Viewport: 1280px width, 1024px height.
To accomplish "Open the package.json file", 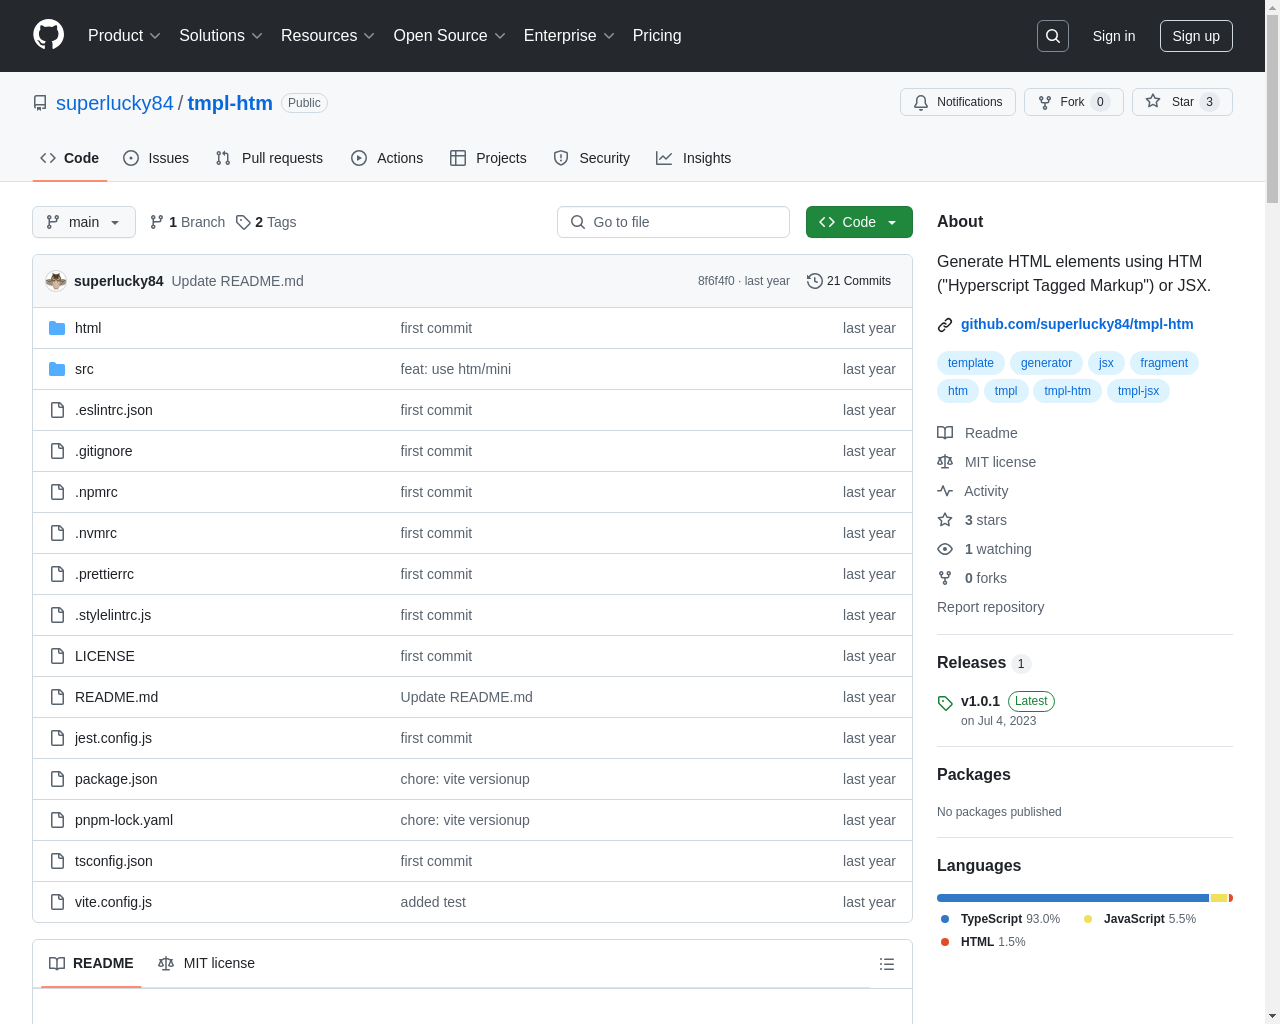I will pyautogui.click(x=116, y=779).
